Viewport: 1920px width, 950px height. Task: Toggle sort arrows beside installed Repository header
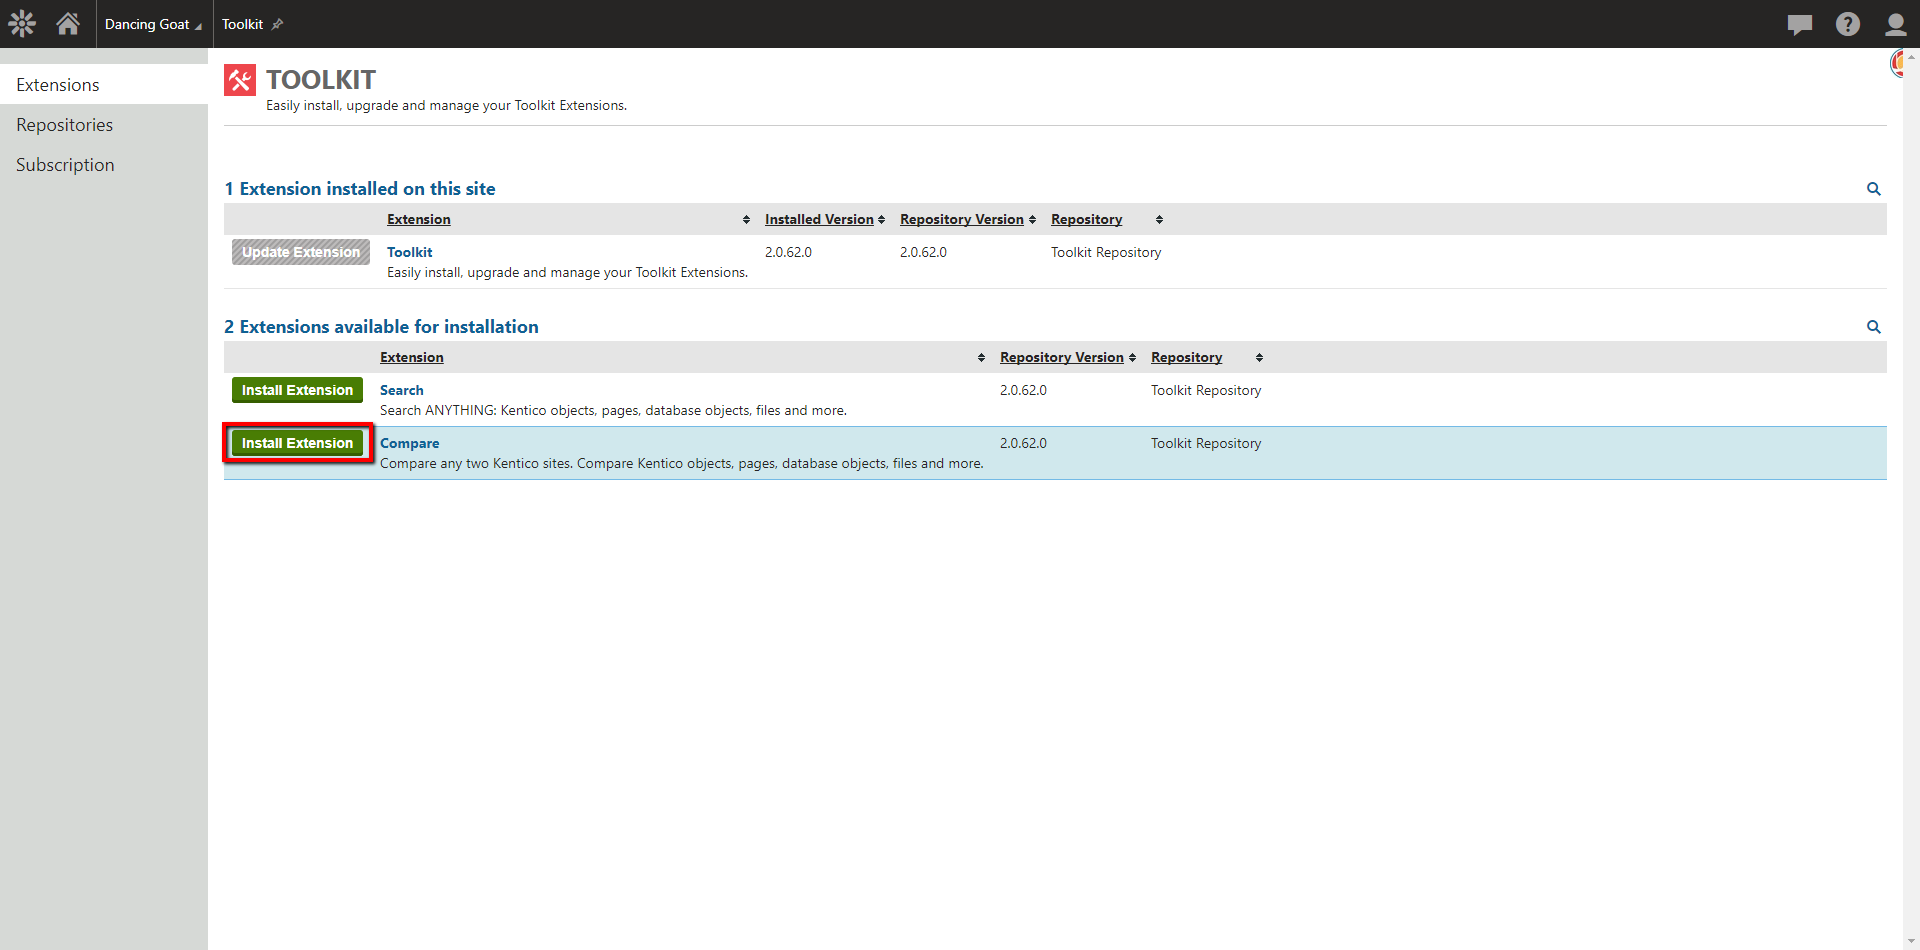pyautogui.click(x=1159, y=220)
